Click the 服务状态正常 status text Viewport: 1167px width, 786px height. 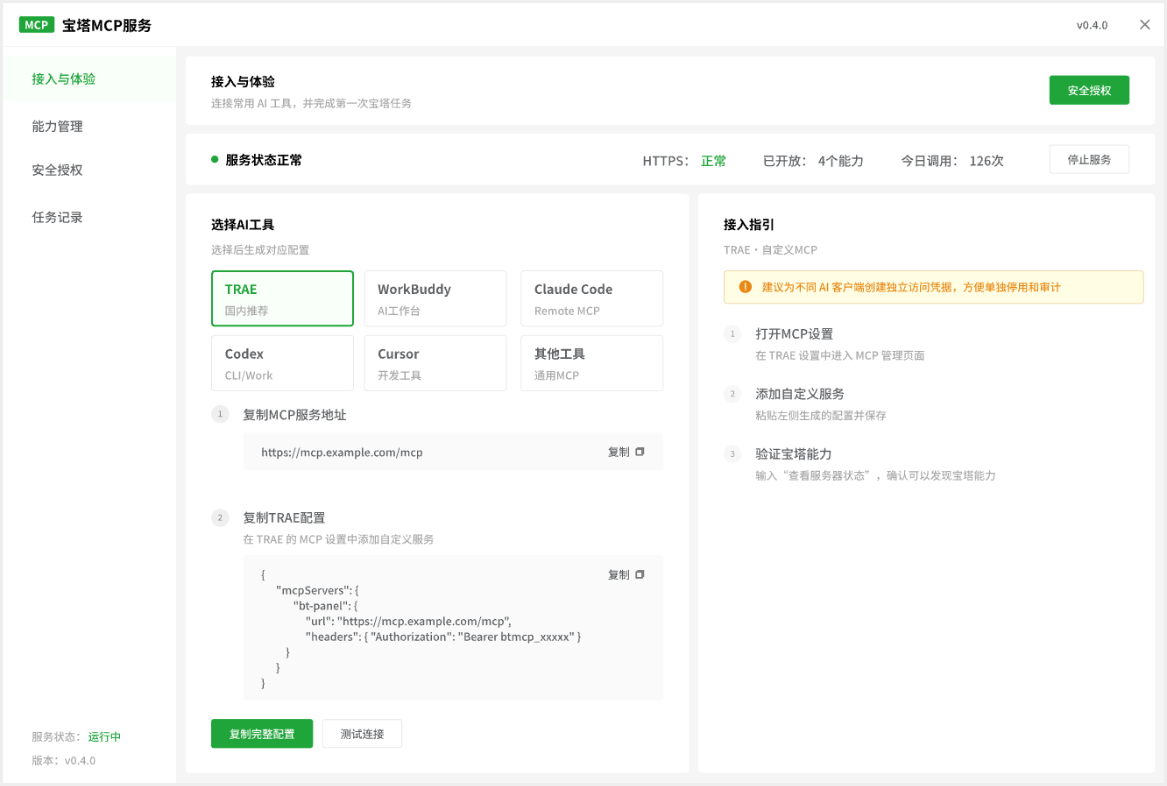pos(263,160)
